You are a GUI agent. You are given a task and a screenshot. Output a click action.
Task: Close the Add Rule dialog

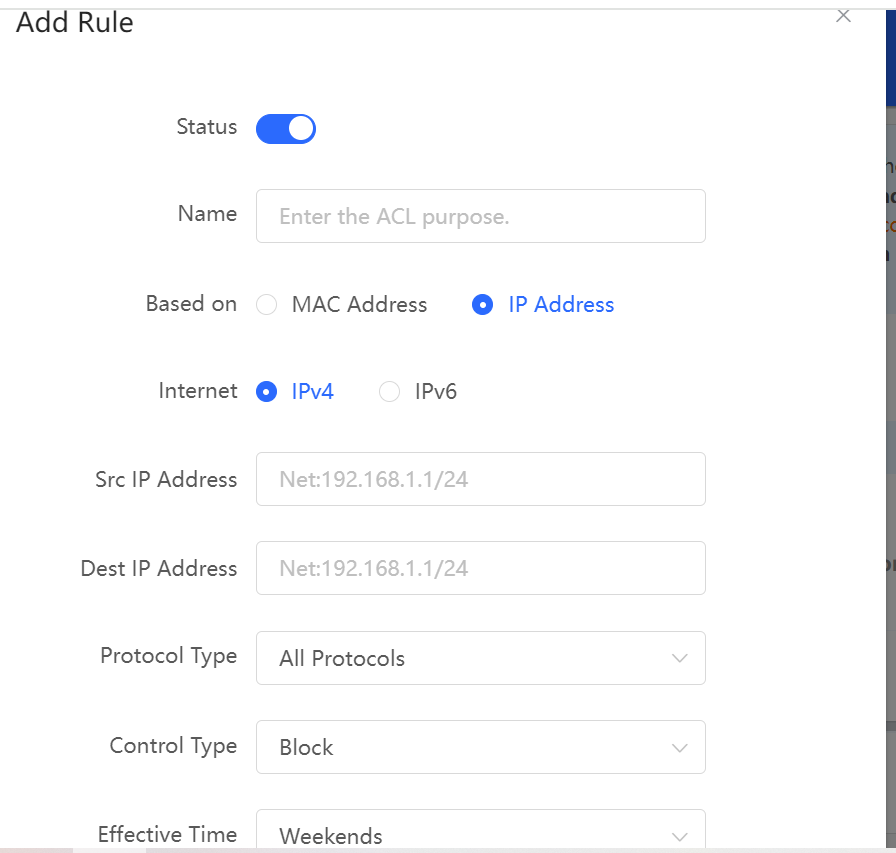pos(843,16)
